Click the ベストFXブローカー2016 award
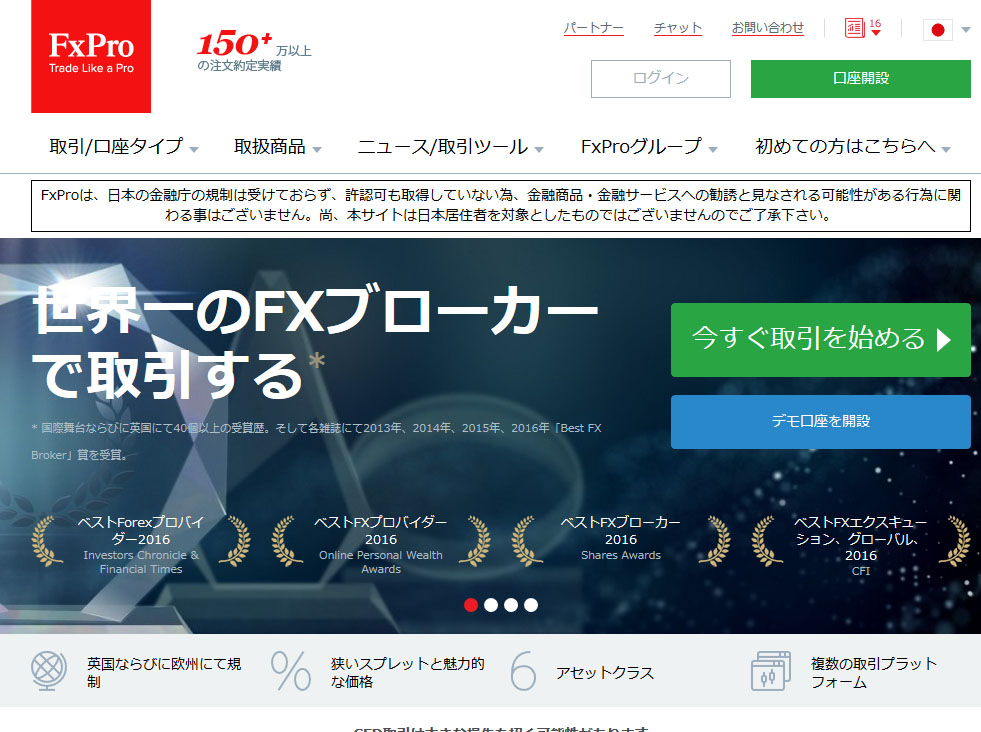 click(621, 539)
